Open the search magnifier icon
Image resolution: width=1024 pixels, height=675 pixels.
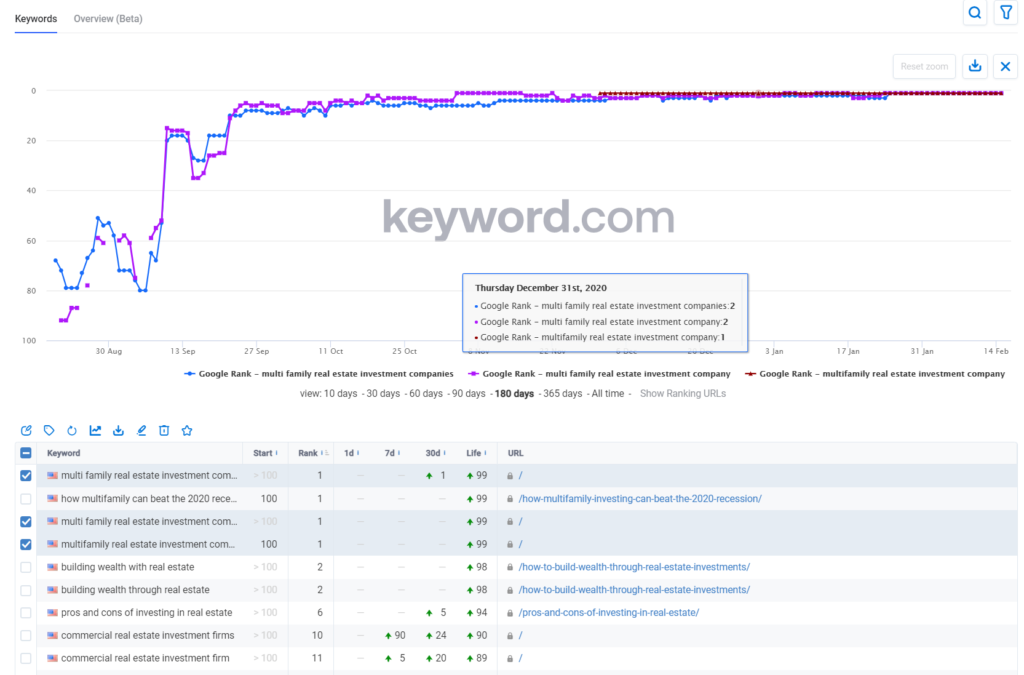(x=974, y=13)
